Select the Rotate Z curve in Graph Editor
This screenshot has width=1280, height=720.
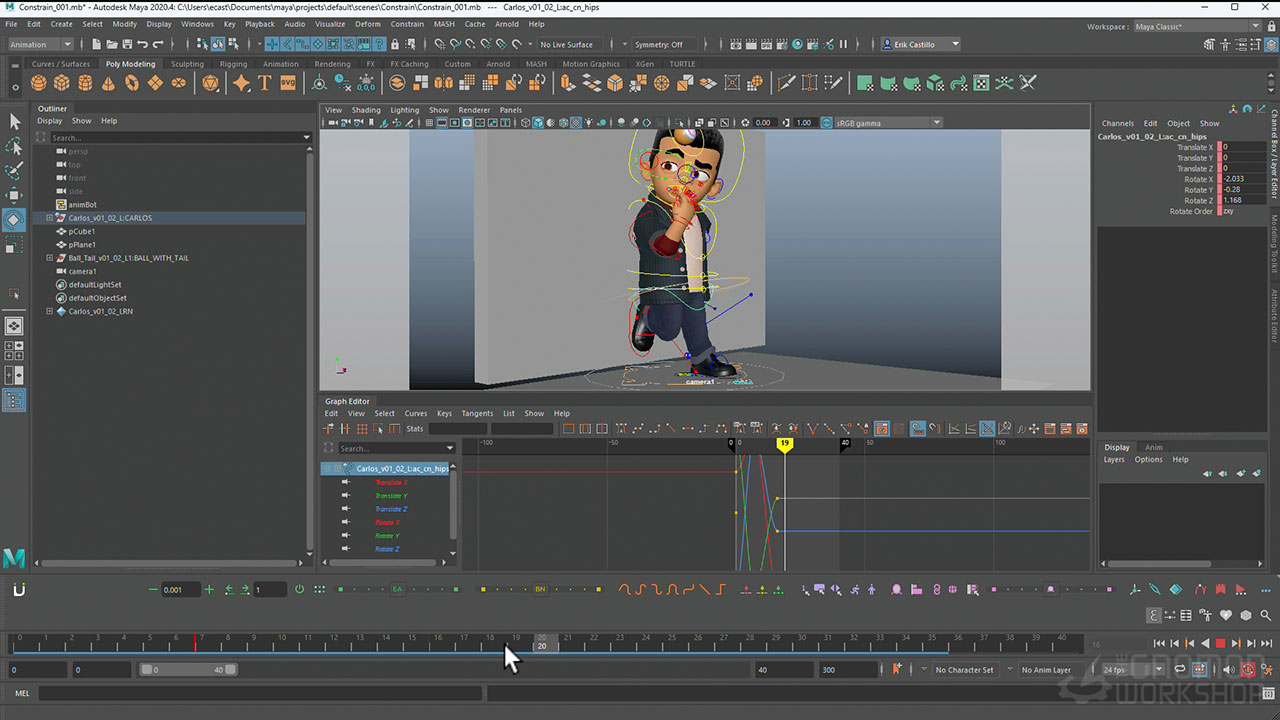point(387,549)
